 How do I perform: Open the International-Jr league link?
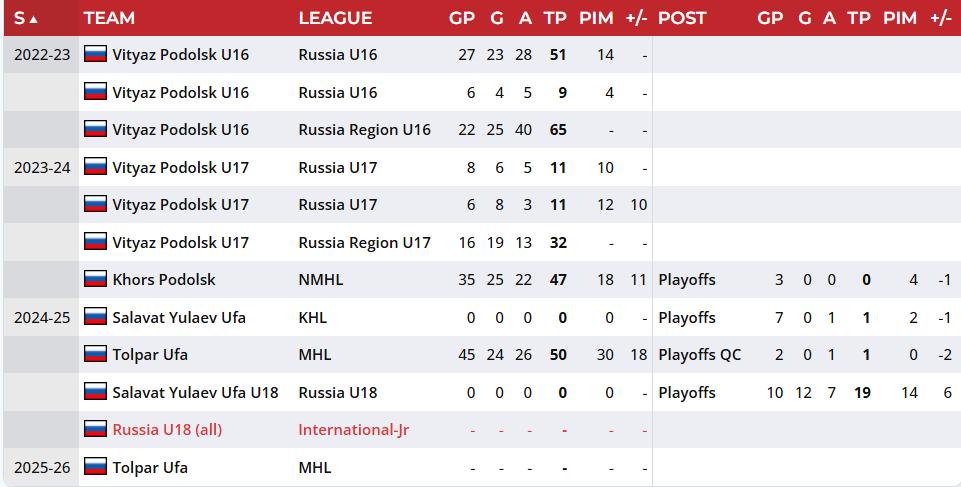[x=354, y=429]
